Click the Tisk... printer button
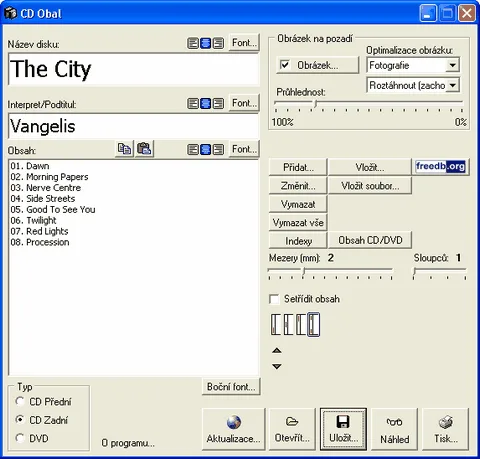This screenshot has width=480, height=459. pyautogui.click(x=446, y=429)
